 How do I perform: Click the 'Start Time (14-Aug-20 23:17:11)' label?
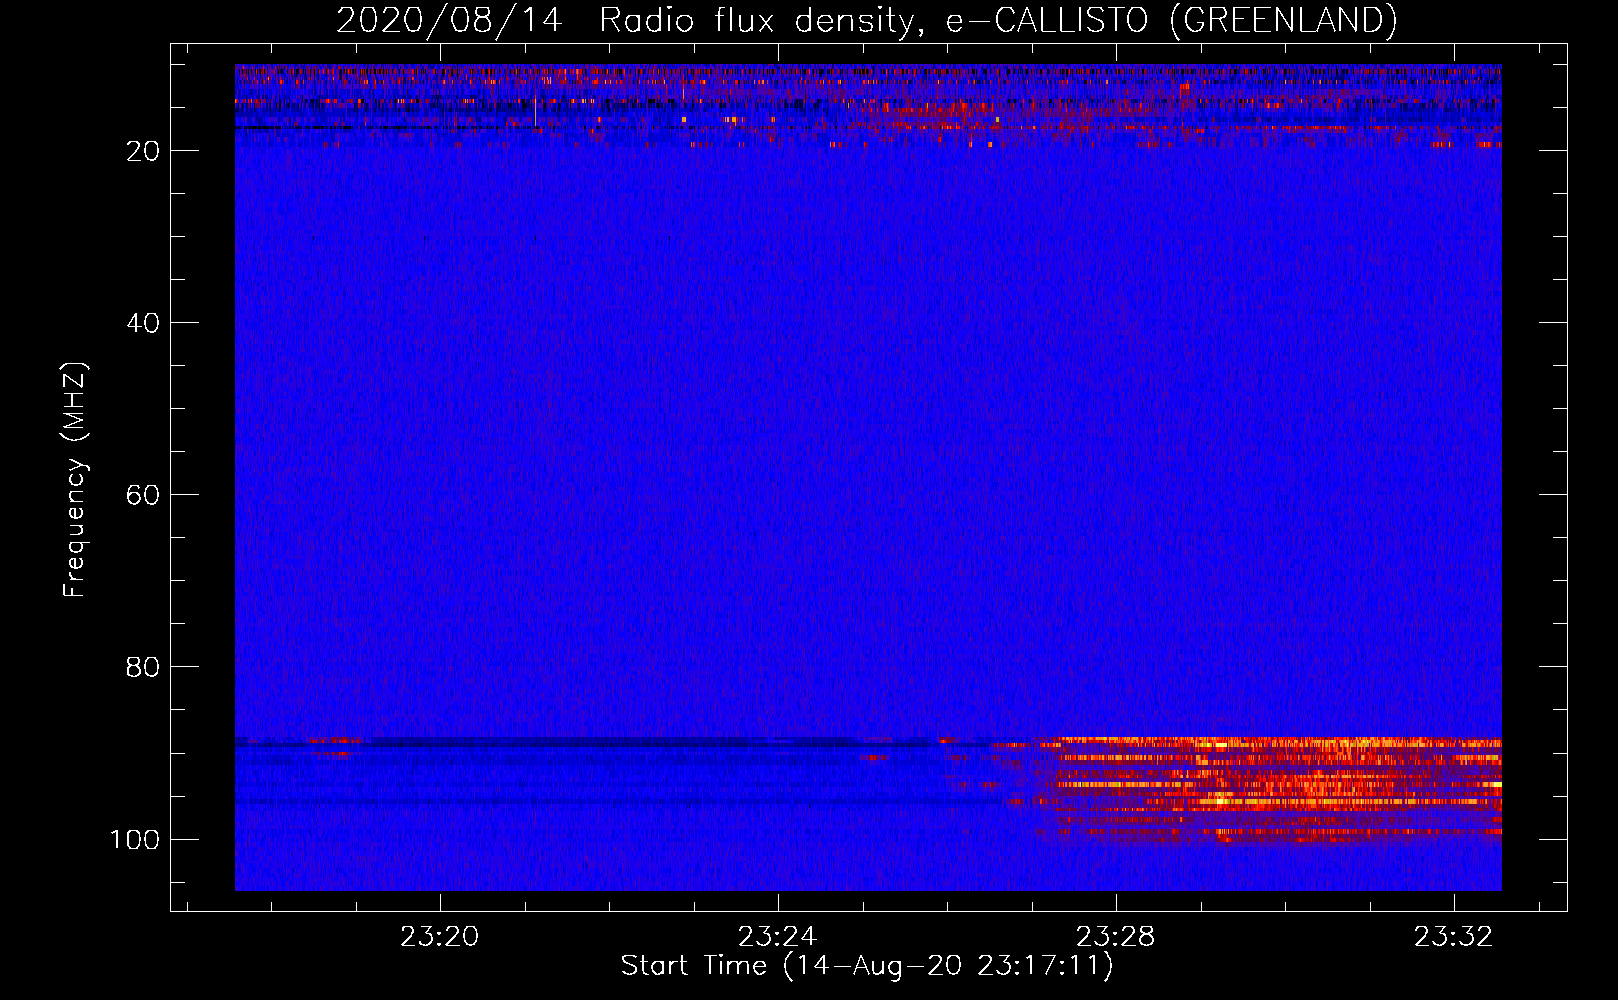point(867,966)
